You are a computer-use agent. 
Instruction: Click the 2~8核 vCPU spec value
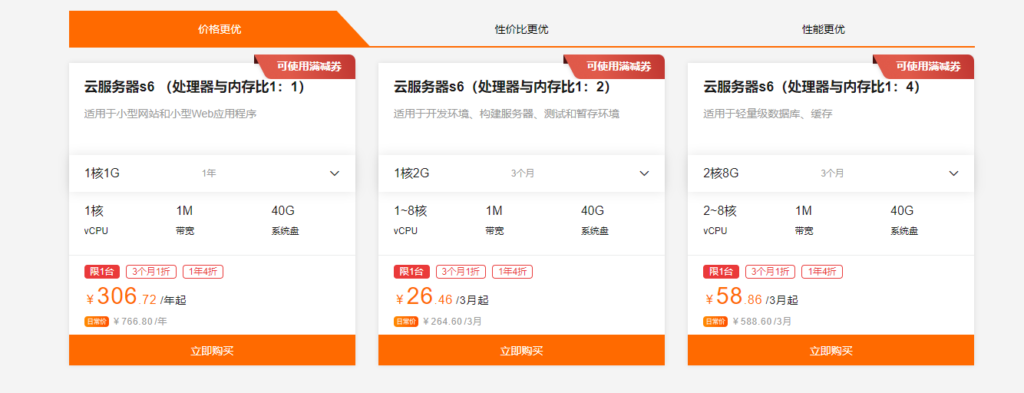point(720,211)
